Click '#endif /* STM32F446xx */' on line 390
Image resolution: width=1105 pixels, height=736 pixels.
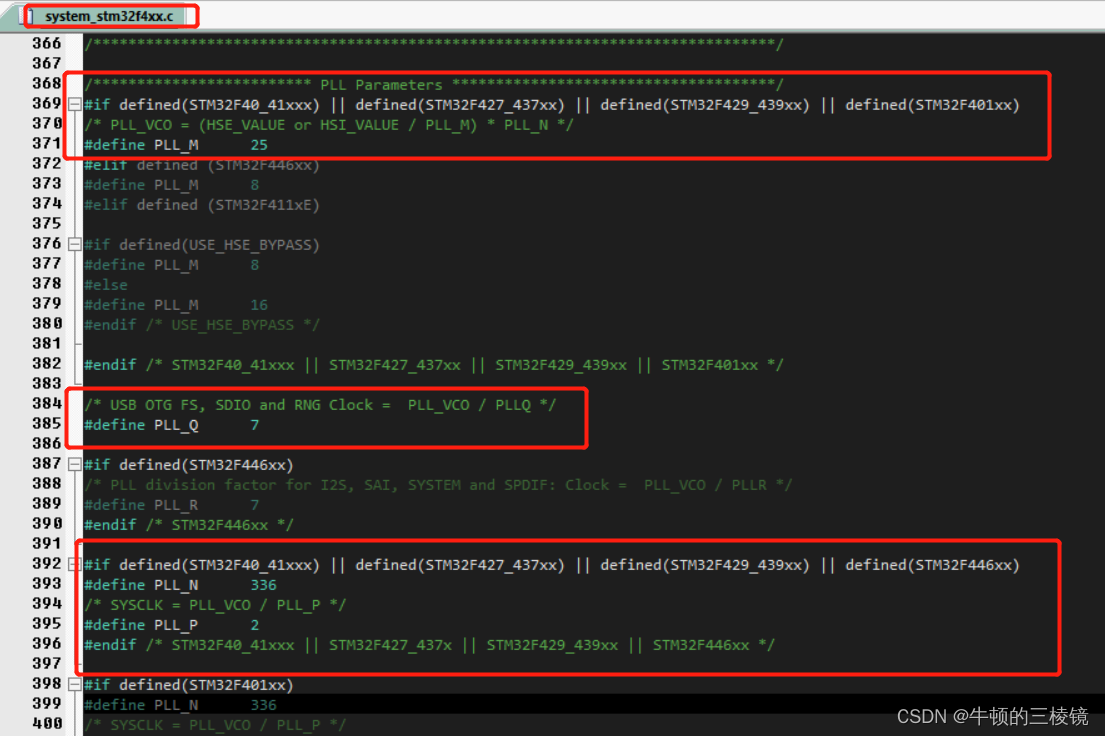[188, 525]
